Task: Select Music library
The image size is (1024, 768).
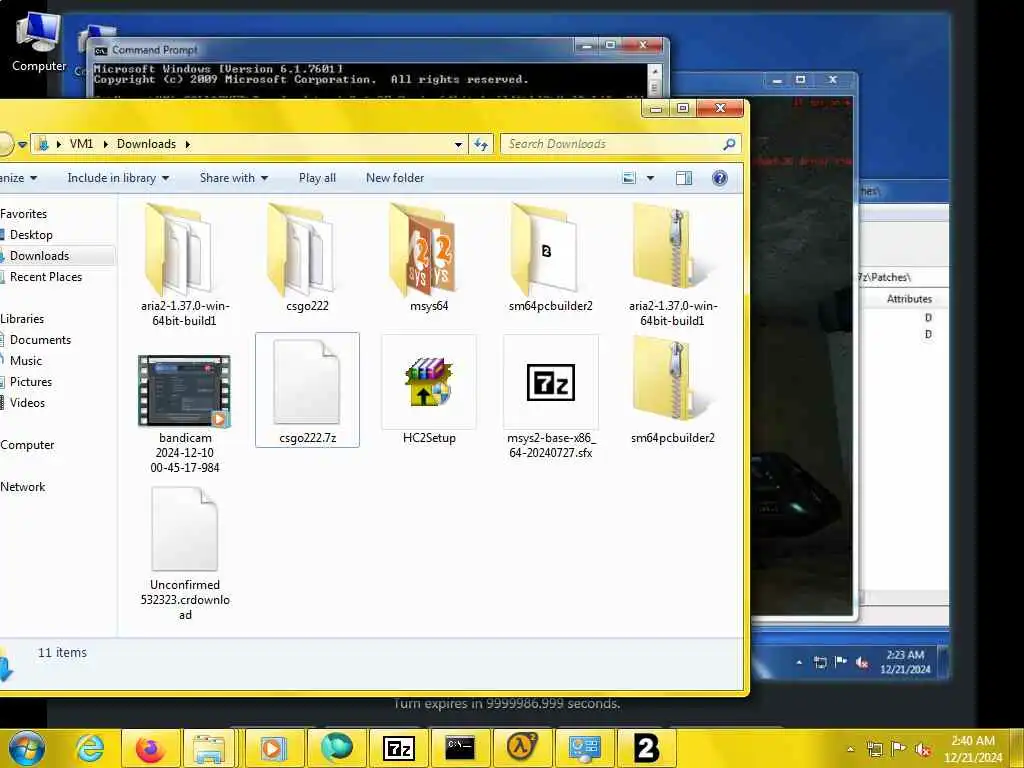Action: pyautogui.click(x=25, y=360)
